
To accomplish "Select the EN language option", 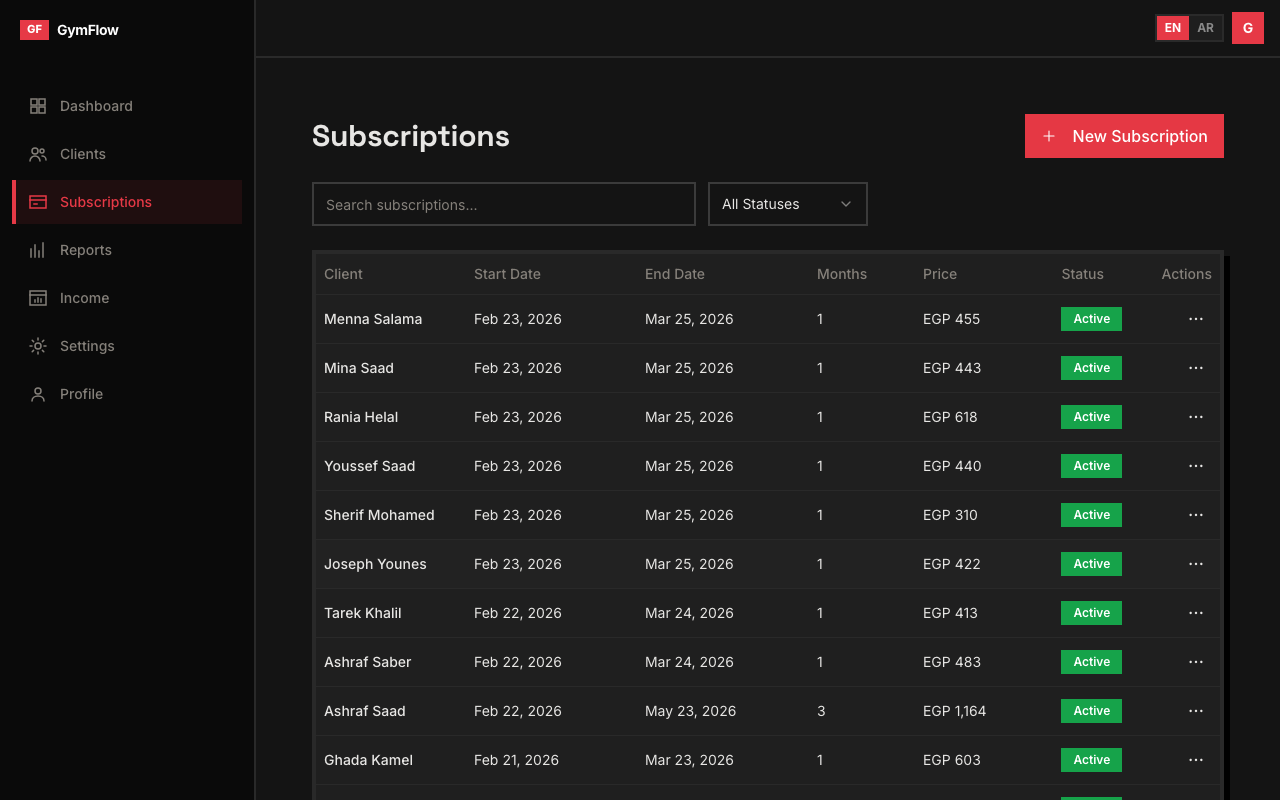I will pyautogui.click(x=1172, y=28).
